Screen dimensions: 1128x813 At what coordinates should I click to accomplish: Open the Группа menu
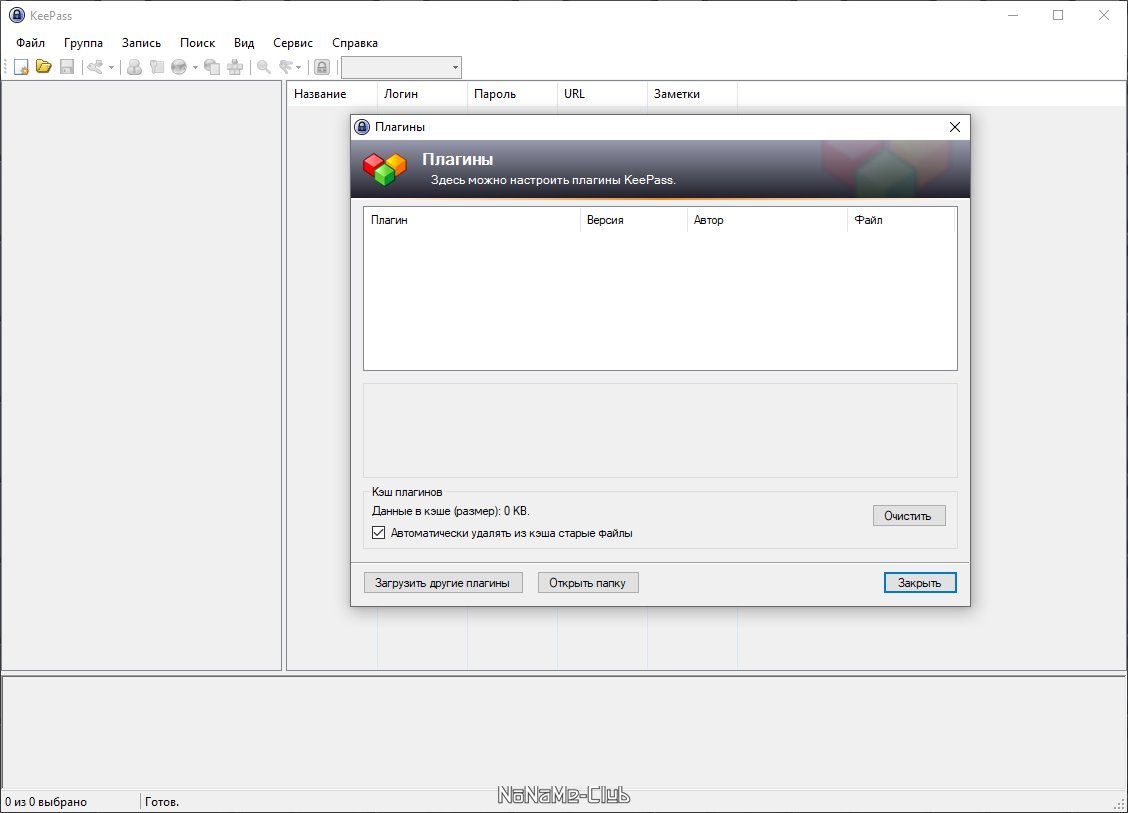(83, 43)
